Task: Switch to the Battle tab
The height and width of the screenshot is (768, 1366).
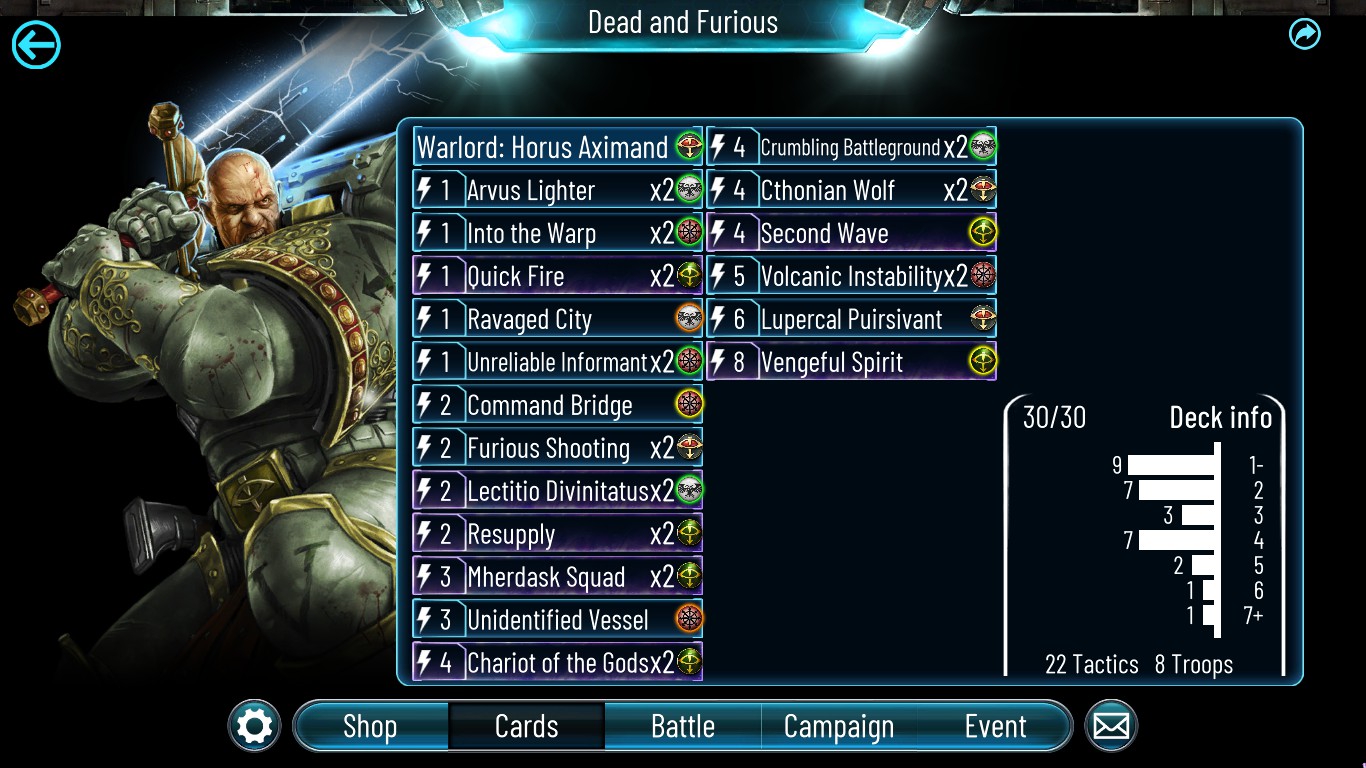Action: [683, 726]
